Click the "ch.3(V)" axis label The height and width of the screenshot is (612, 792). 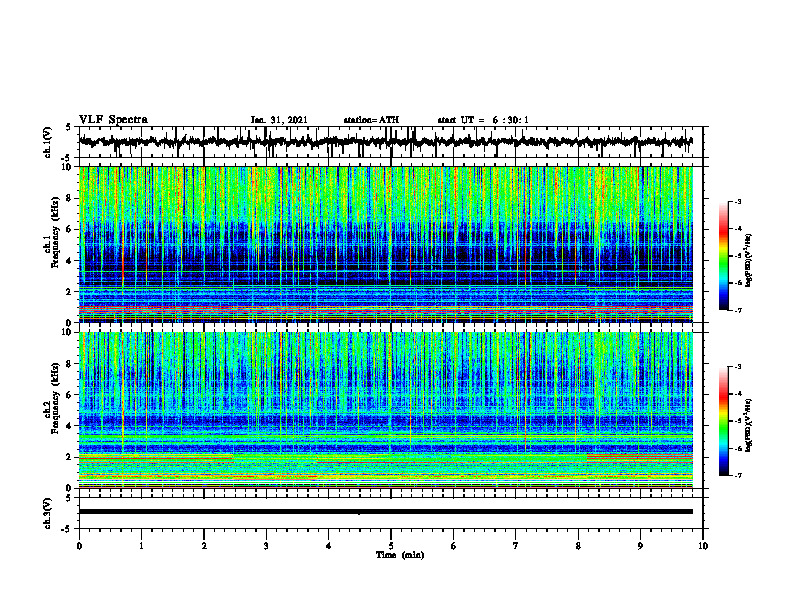[x=47, y=513]
